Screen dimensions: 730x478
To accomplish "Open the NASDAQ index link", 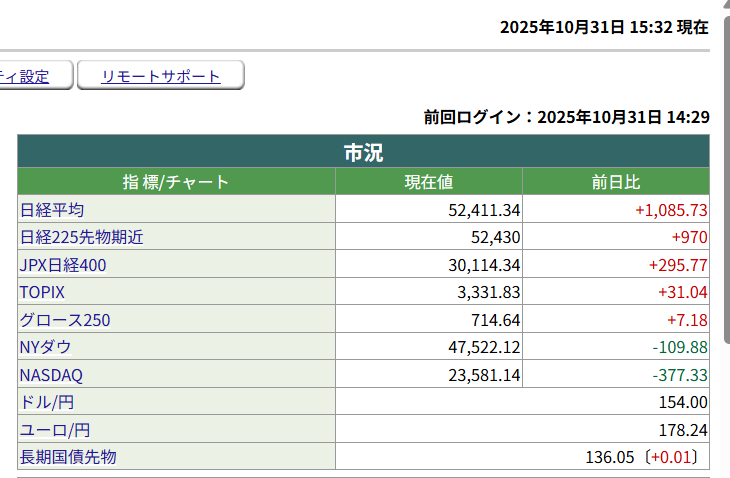I will tap(51, 375).
